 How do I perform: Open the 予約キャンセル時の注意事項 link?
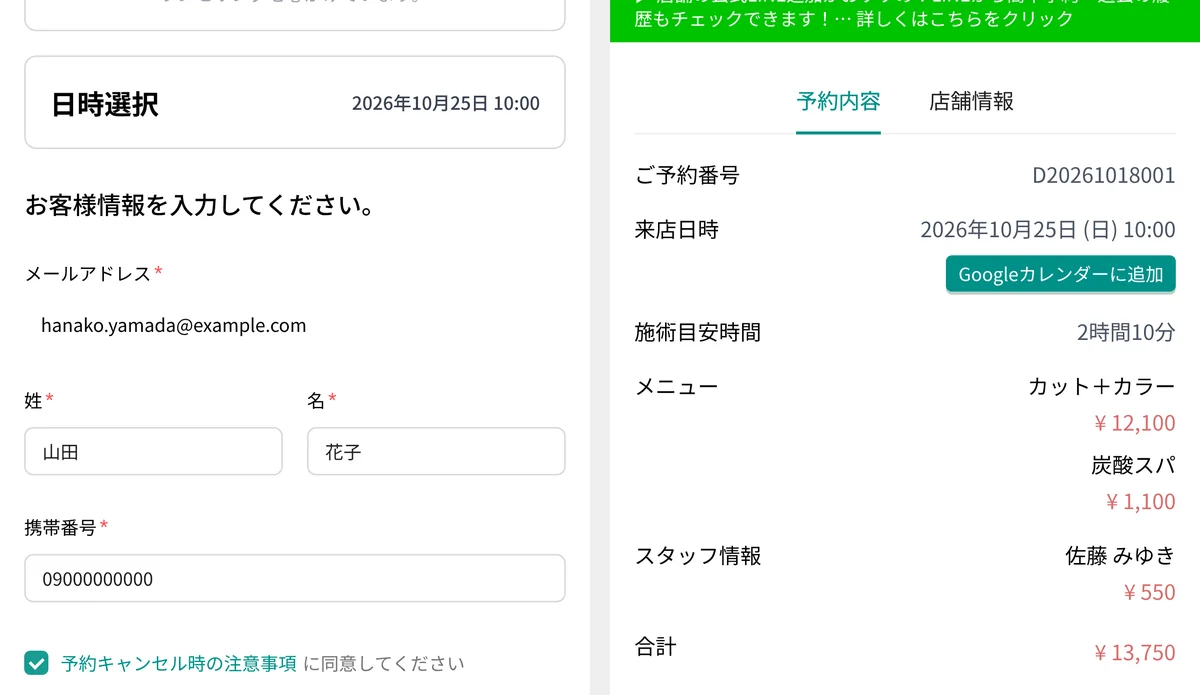click(x=179, y=663)
